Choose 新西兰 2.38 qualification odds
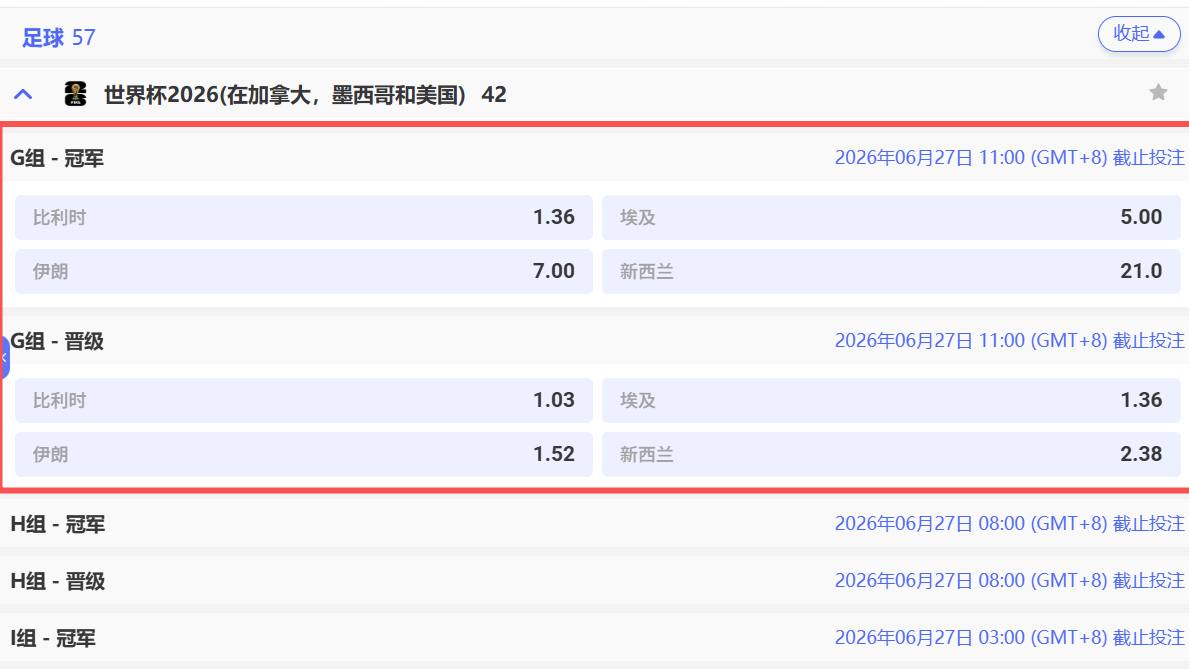 tap(890, 454)
